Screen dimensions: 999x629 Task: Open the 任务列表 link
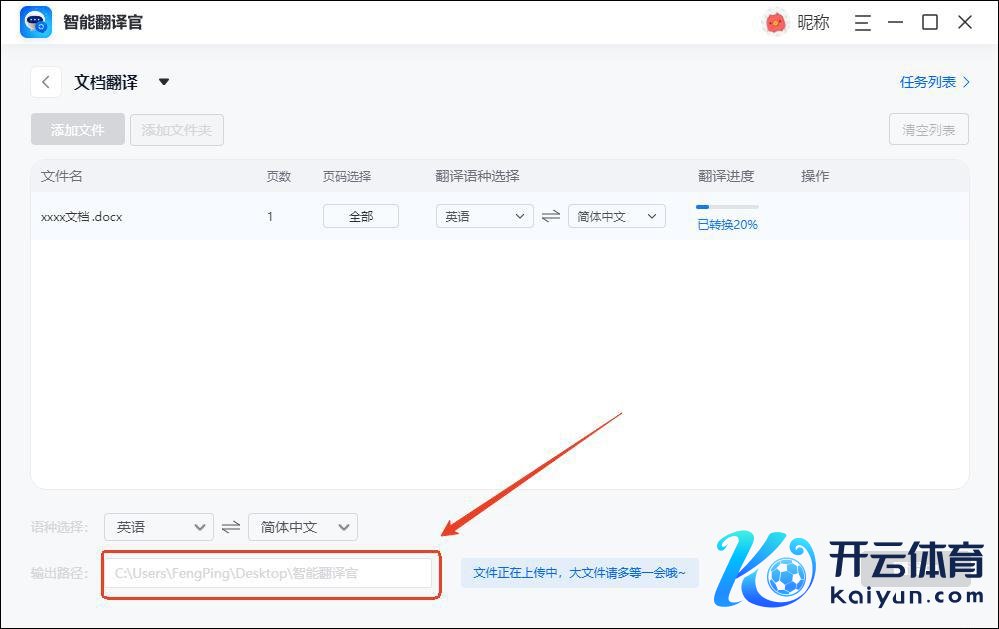[934, 82]
